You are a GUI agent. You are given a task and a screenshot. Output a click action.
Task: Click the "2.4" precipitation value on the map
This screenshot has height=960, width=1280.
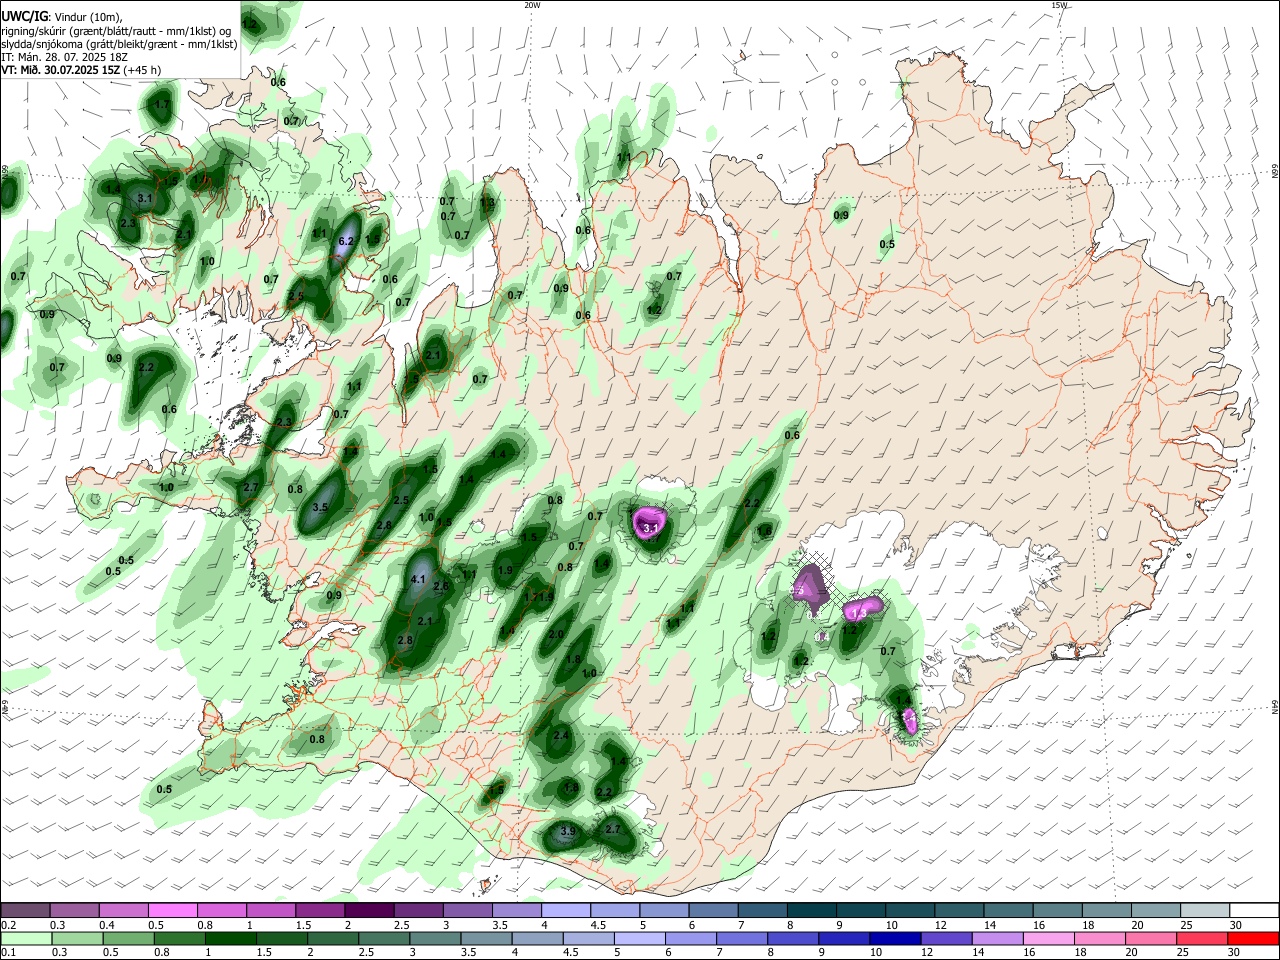(561, 736)
